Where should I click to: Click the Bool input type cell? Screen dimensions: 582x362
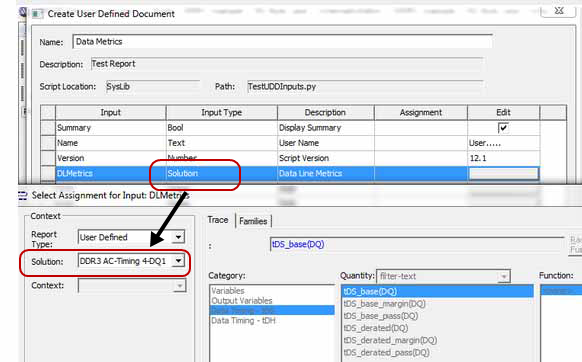coord(222,128)
